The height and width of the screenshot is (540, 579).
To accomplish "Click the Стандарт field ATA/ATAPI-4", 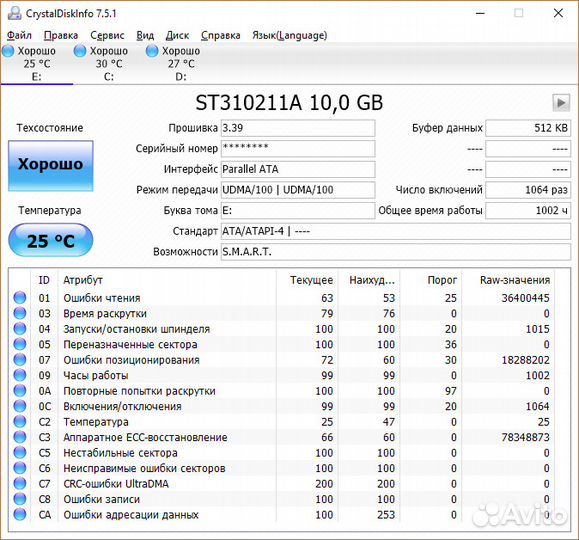I will coord(396,231).
